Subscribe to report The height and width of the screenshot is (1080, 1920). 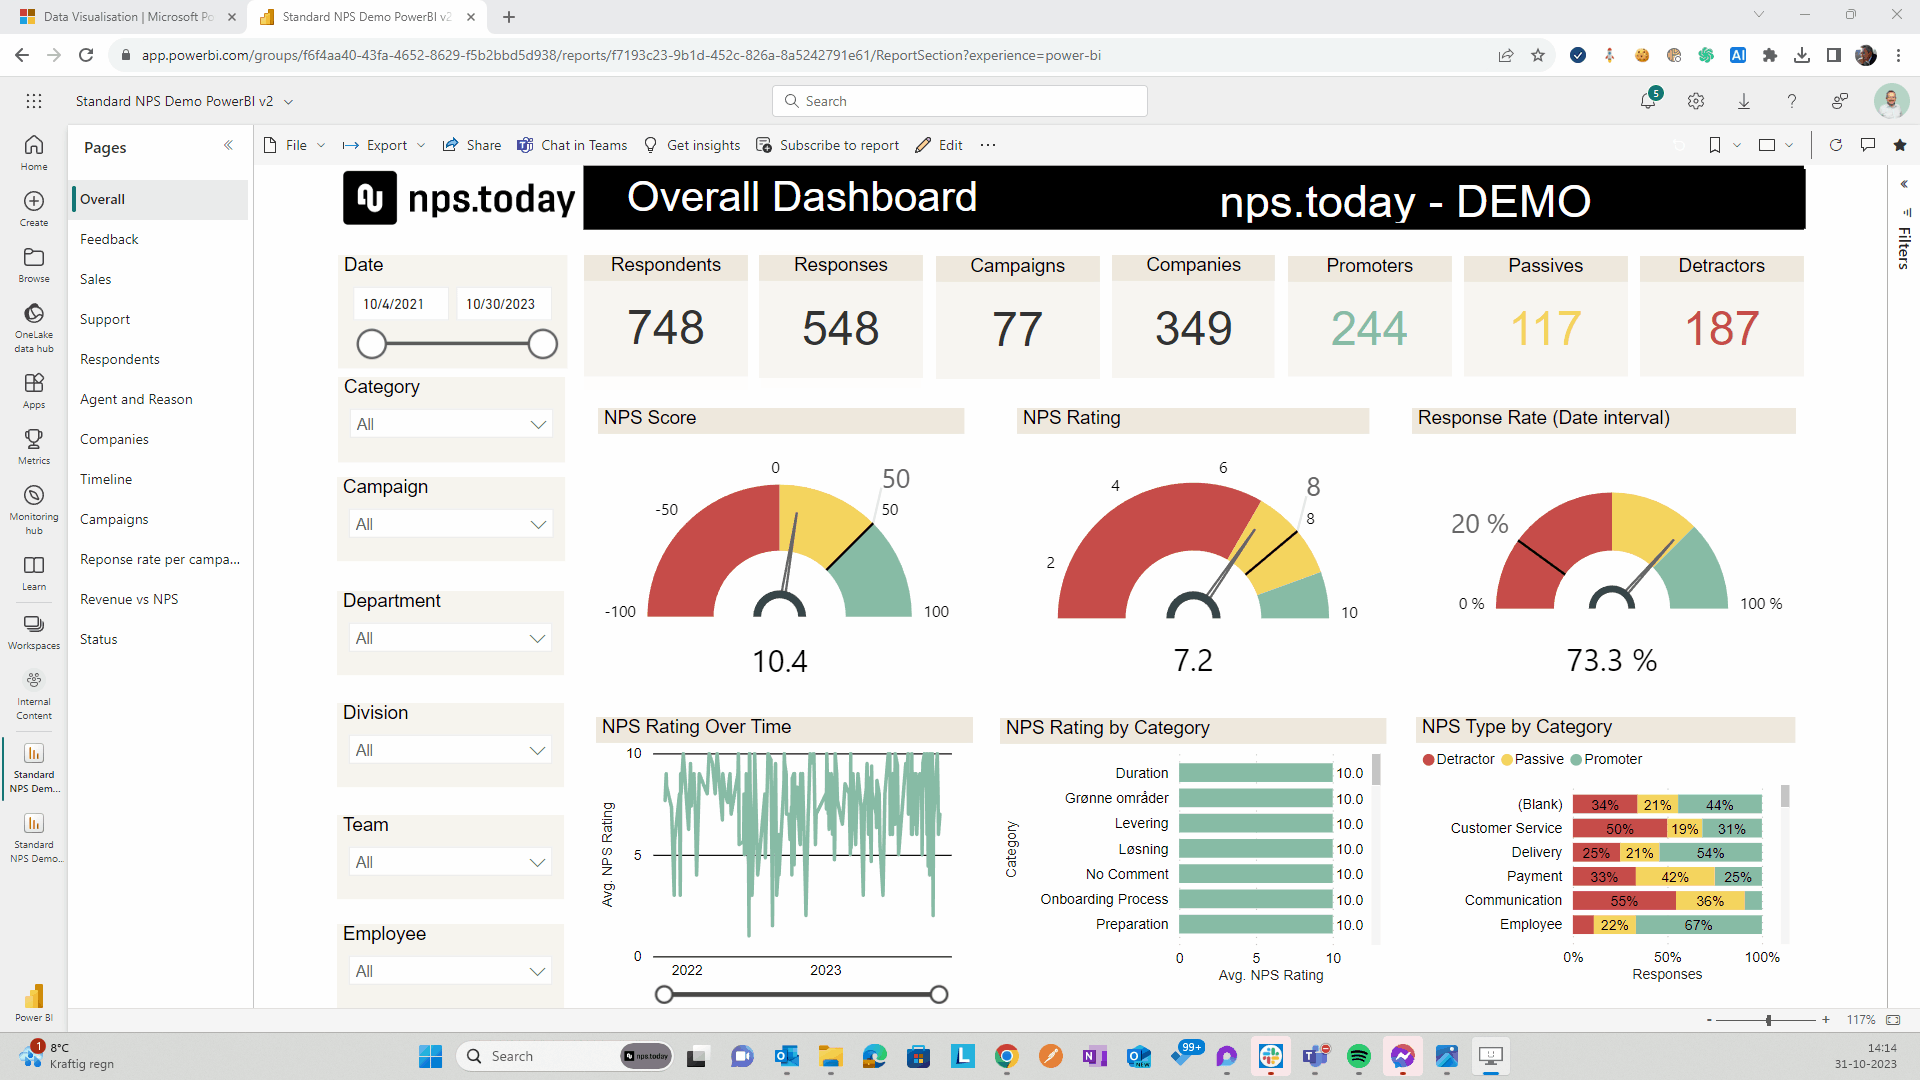(x=828, y=145)
